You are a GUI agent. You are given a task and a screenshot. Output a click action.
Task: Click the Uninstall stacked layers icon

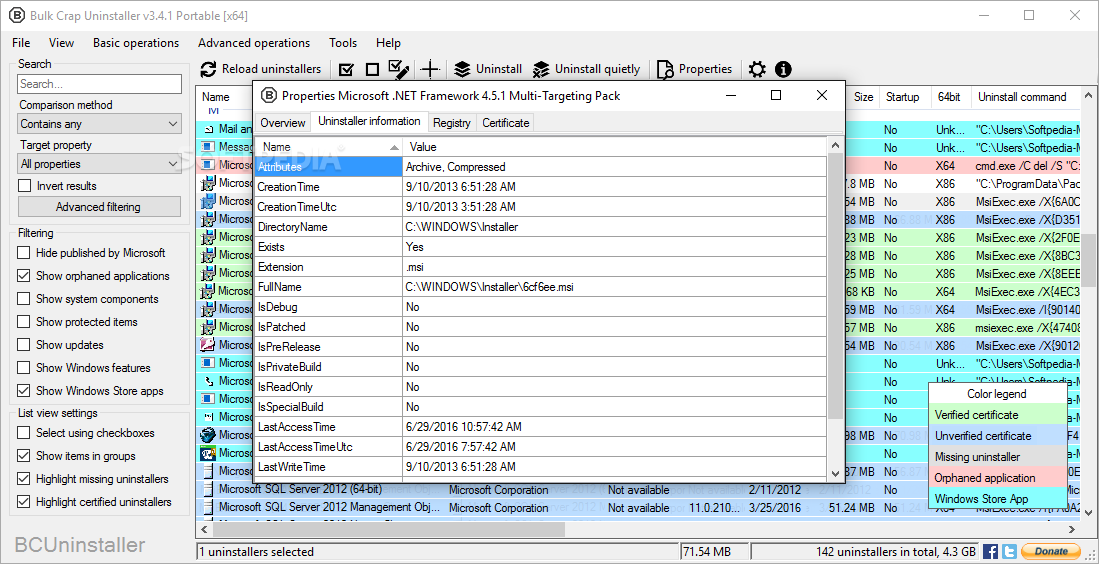[462, 69]
